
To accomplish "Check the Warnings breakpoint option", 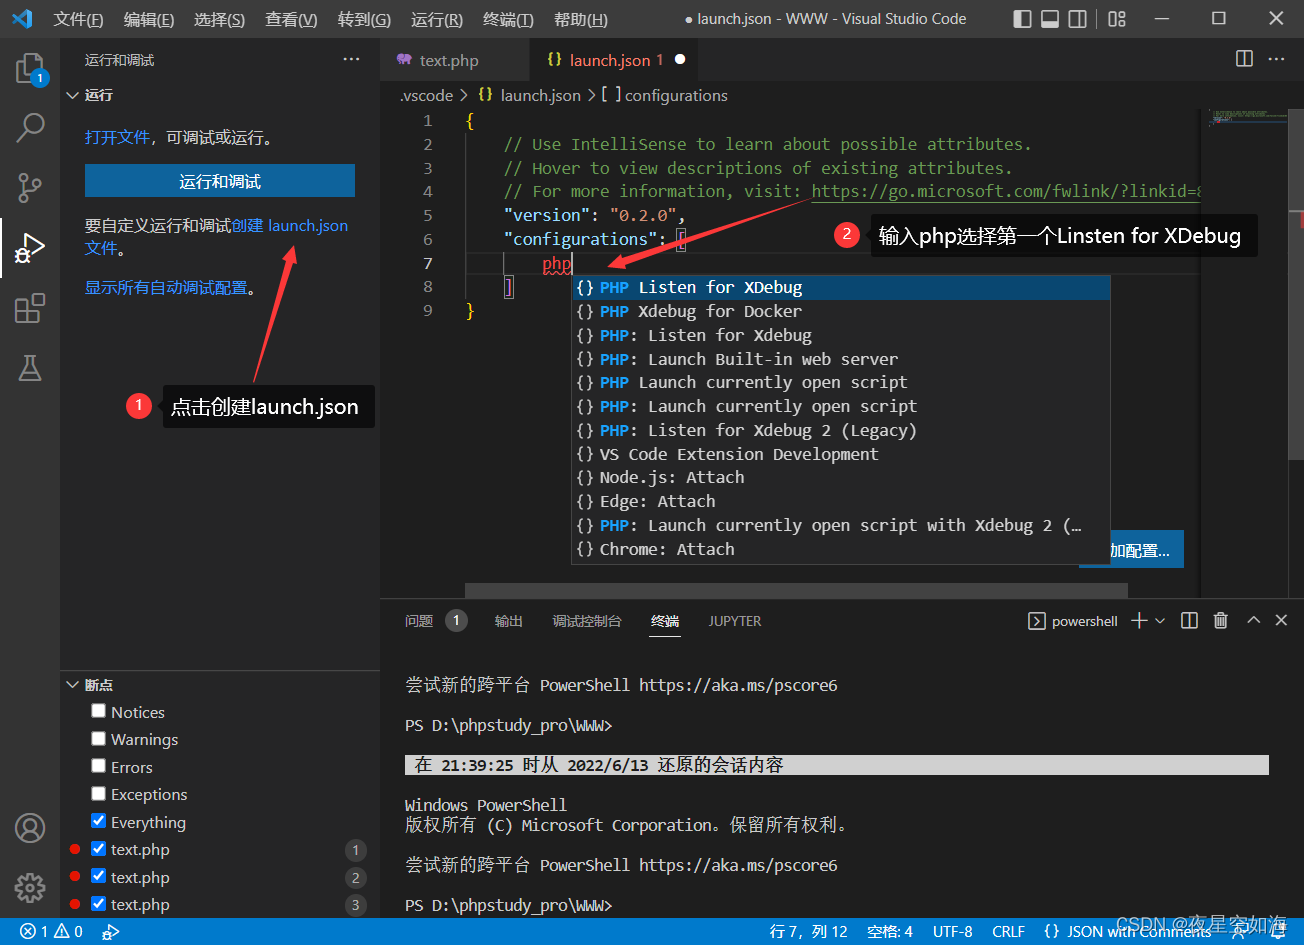I will click(x=98, y=739).
